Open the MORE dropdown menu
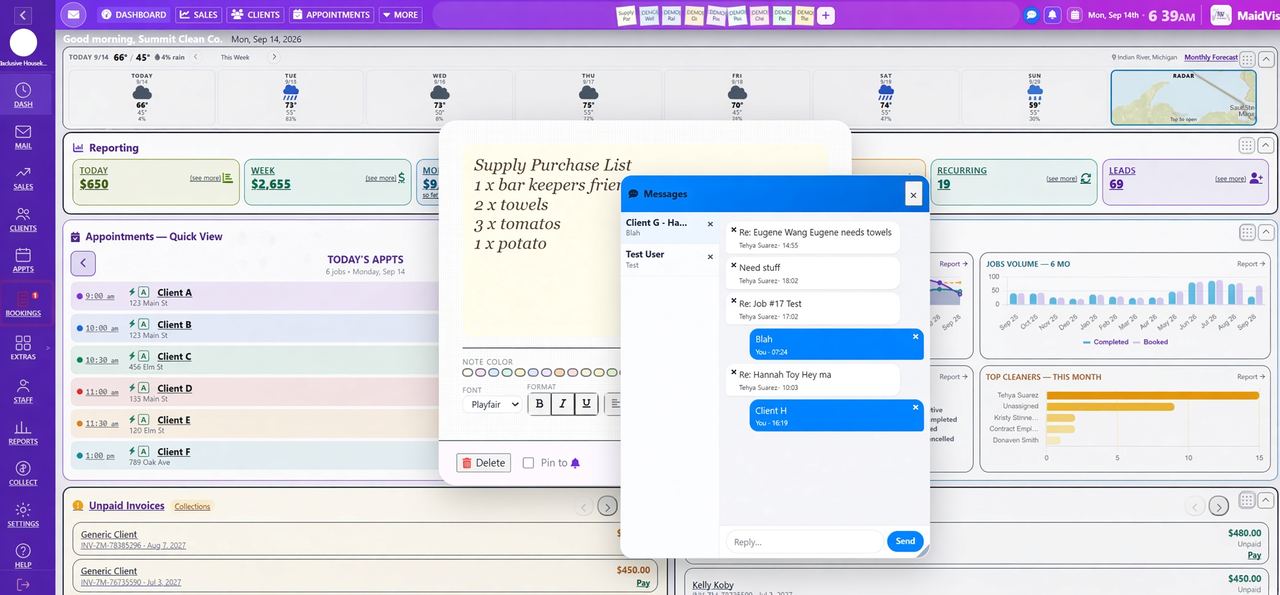This screenshot has height=595, width=1280. click(400, 15)
